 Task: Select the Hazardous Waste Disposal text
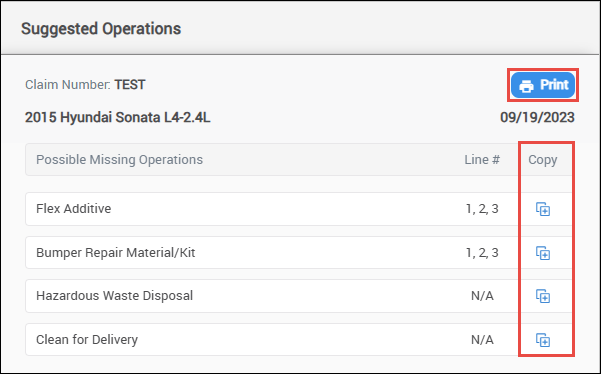click(x=114, y=295)
